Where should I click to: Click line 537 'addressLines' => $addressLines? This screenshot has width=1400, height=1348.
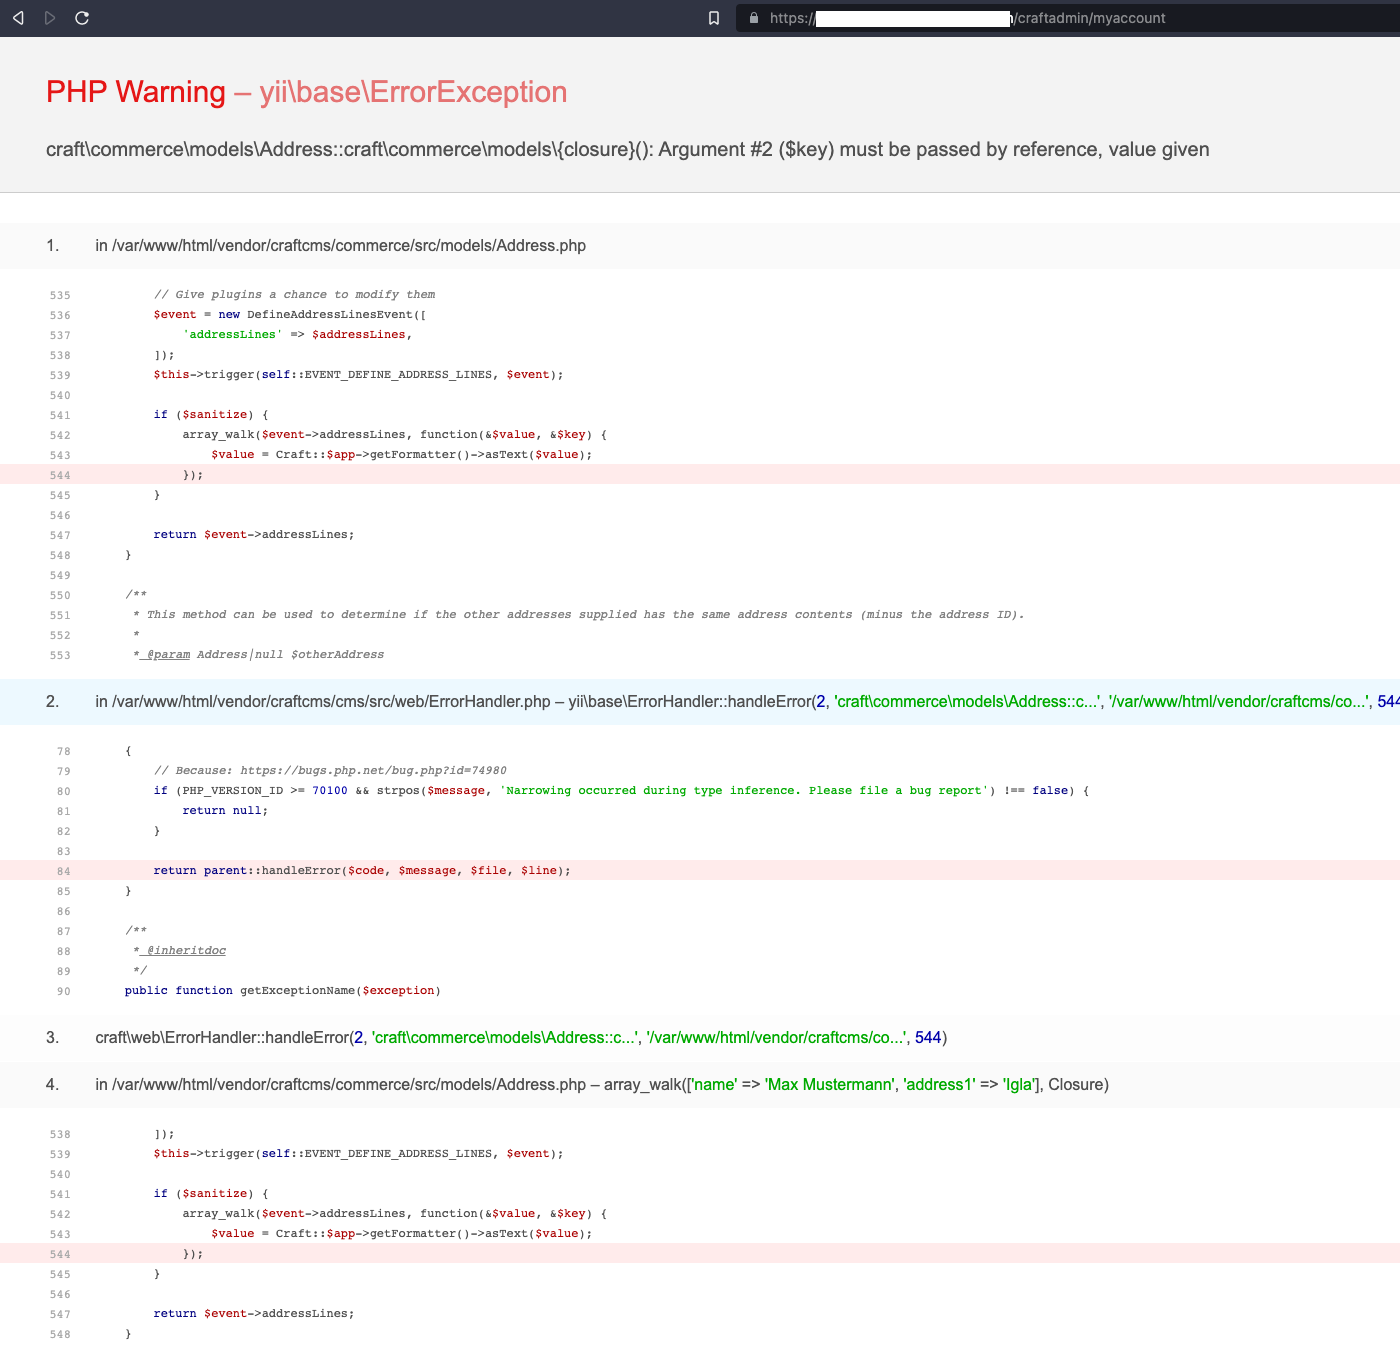298,335
